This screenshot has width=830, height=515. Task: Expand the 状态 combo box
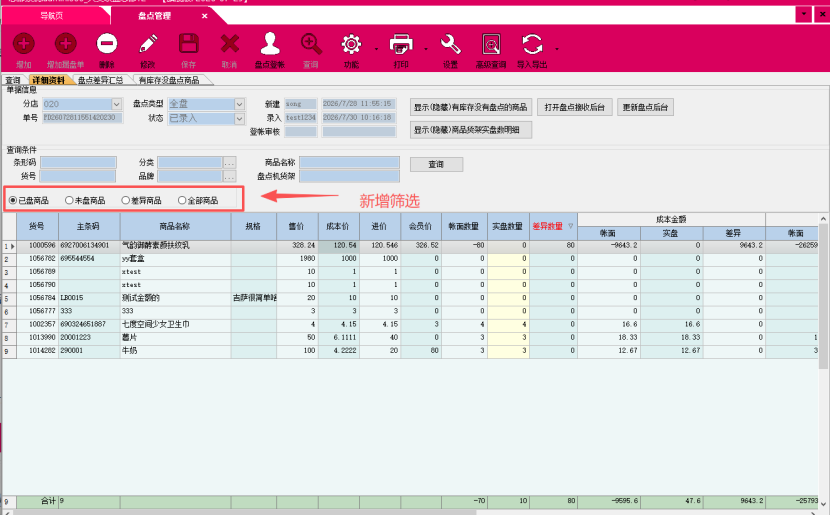239,119
